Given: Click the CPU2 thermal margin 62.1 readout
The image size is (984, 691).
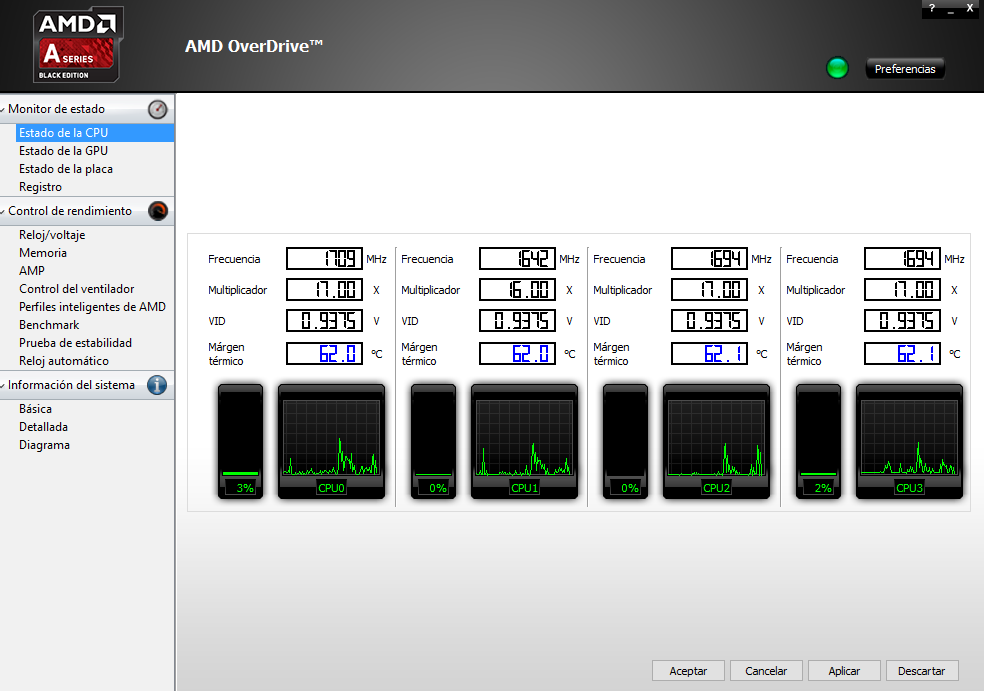Looking at the screenshot, I should (x=709, y=354).
